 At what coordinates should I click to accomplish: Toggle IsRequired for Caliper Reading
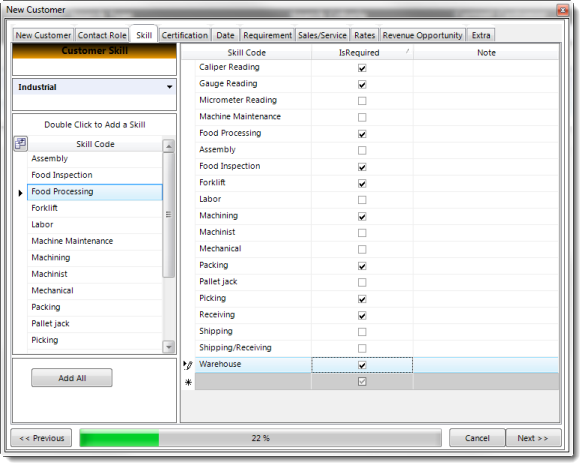[x=362, y=68]
